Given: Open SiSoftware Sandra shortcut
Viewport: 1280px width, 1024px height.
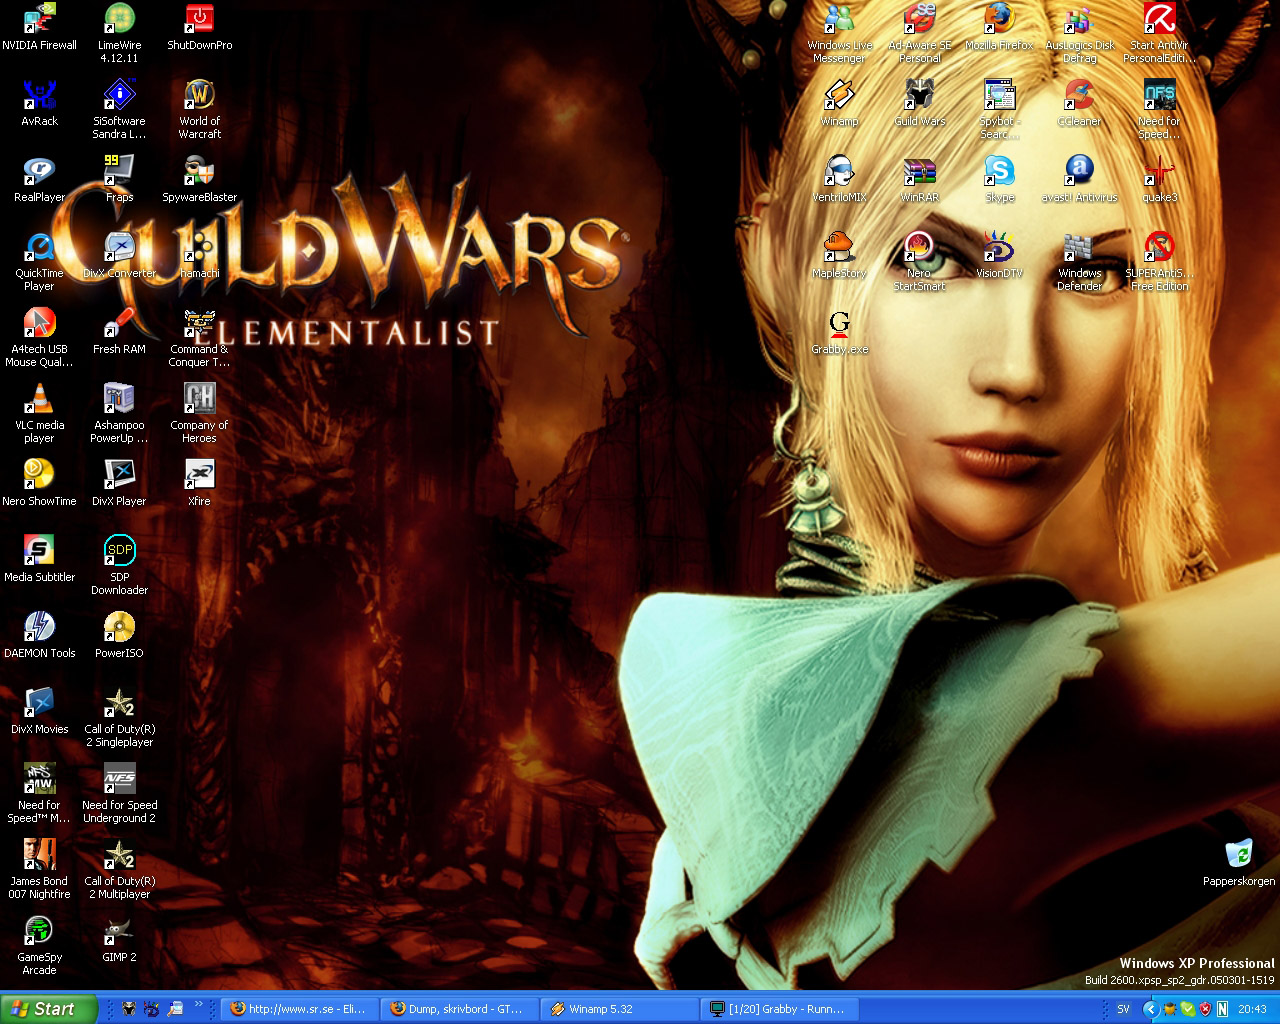Looking at the screenshot, I should point(119,110).
